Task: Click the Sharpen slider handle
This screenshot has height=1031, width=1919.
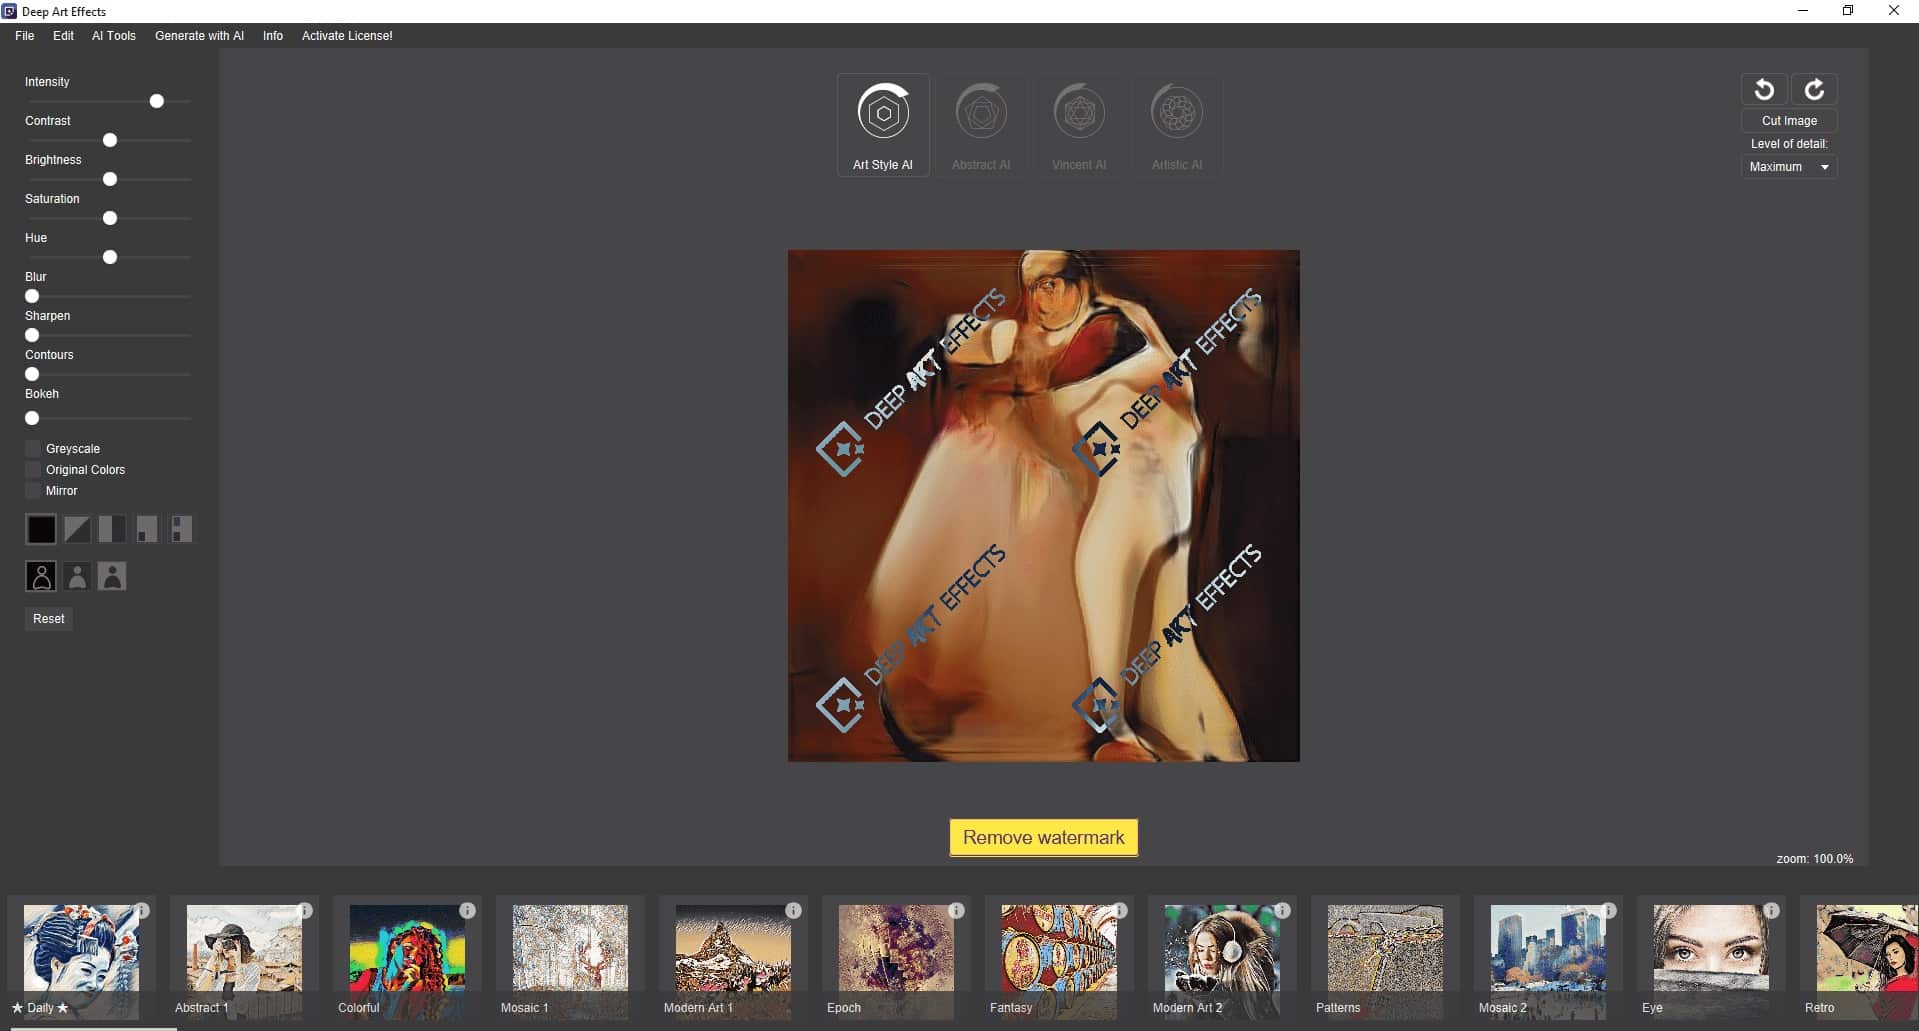Action: point(32,335)
